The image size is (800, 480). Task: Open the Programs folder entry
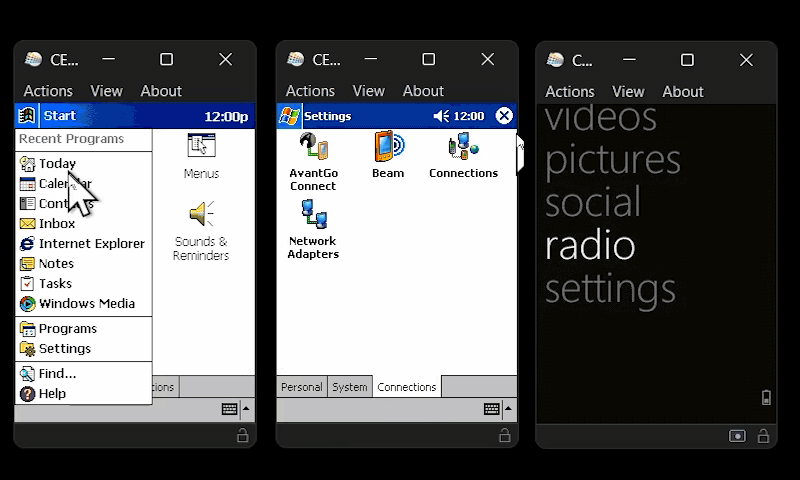pyautogui.click(x=67, y=329)
